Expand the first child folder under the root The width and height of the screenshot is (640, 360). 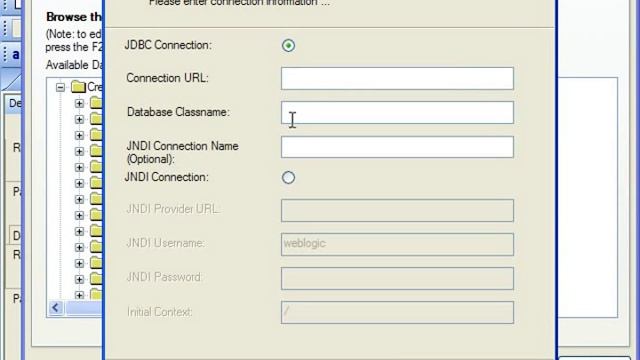pyautogui.click(x=79, y=103)
